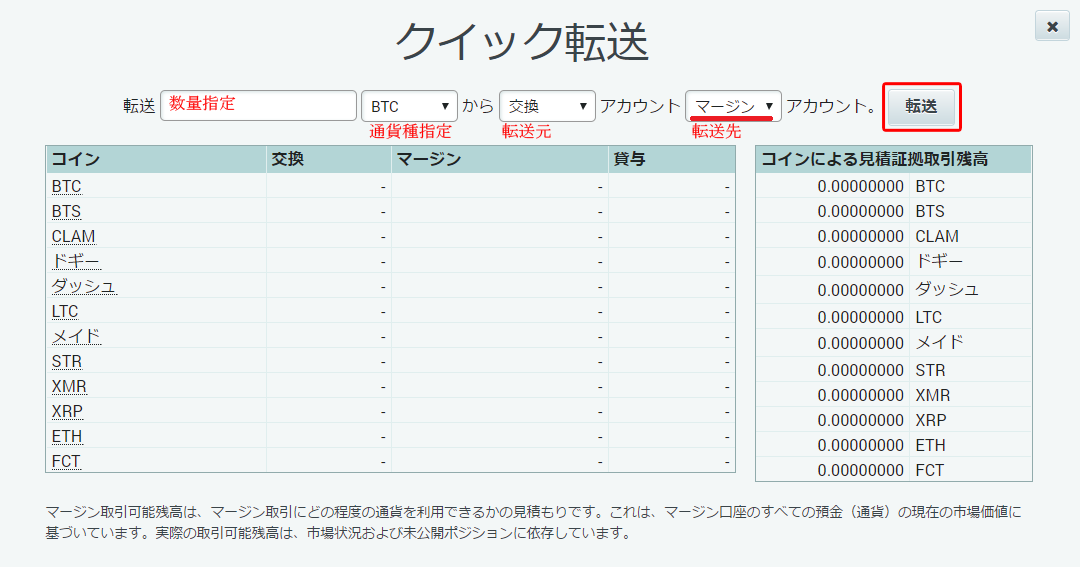Screen dimensions: 1080x567
Task: Click the LTC coin link
Action: [x=65, y=312]
